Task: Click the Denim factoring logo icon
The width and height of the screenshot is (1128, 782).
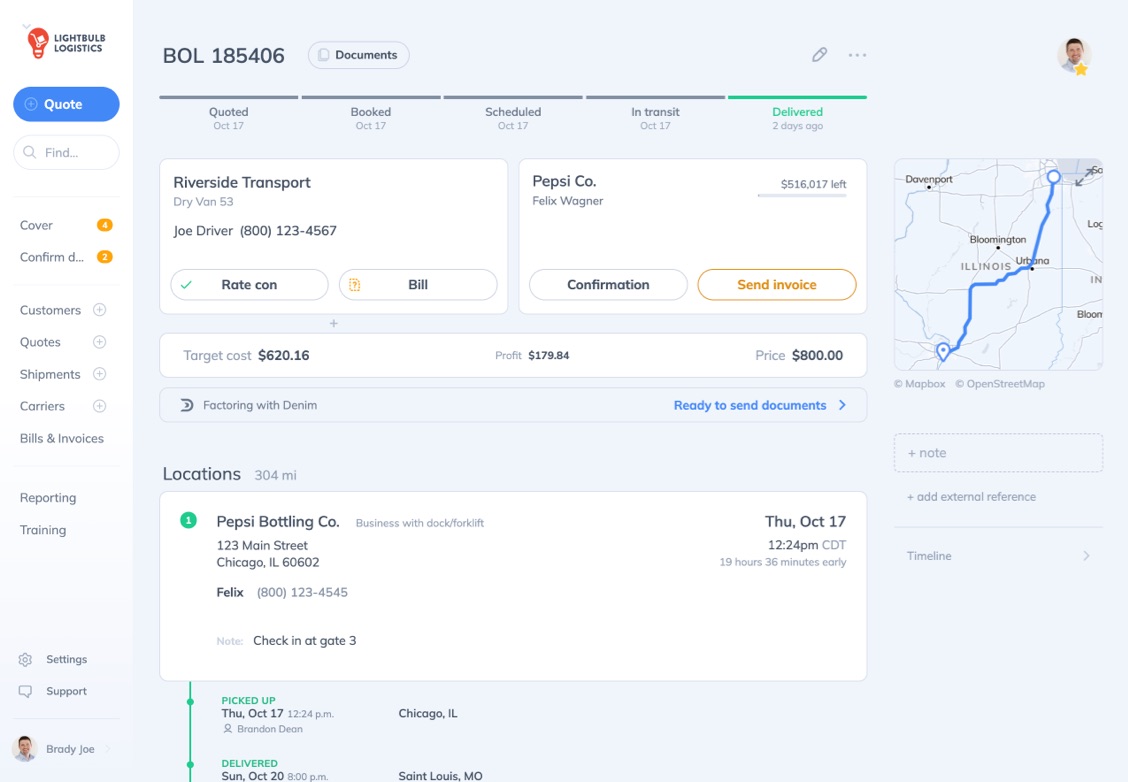Action: 186,405
